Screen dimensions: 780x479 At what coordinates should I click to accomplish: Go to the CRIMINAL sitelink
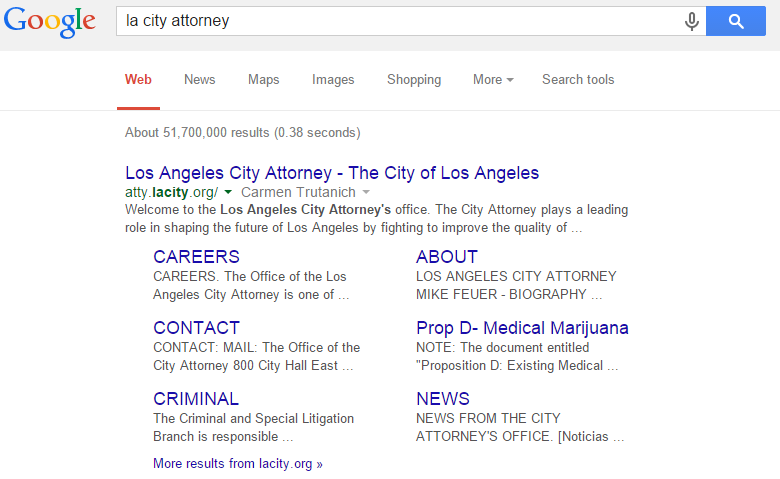pyautogui.click(x=196, y=399)
